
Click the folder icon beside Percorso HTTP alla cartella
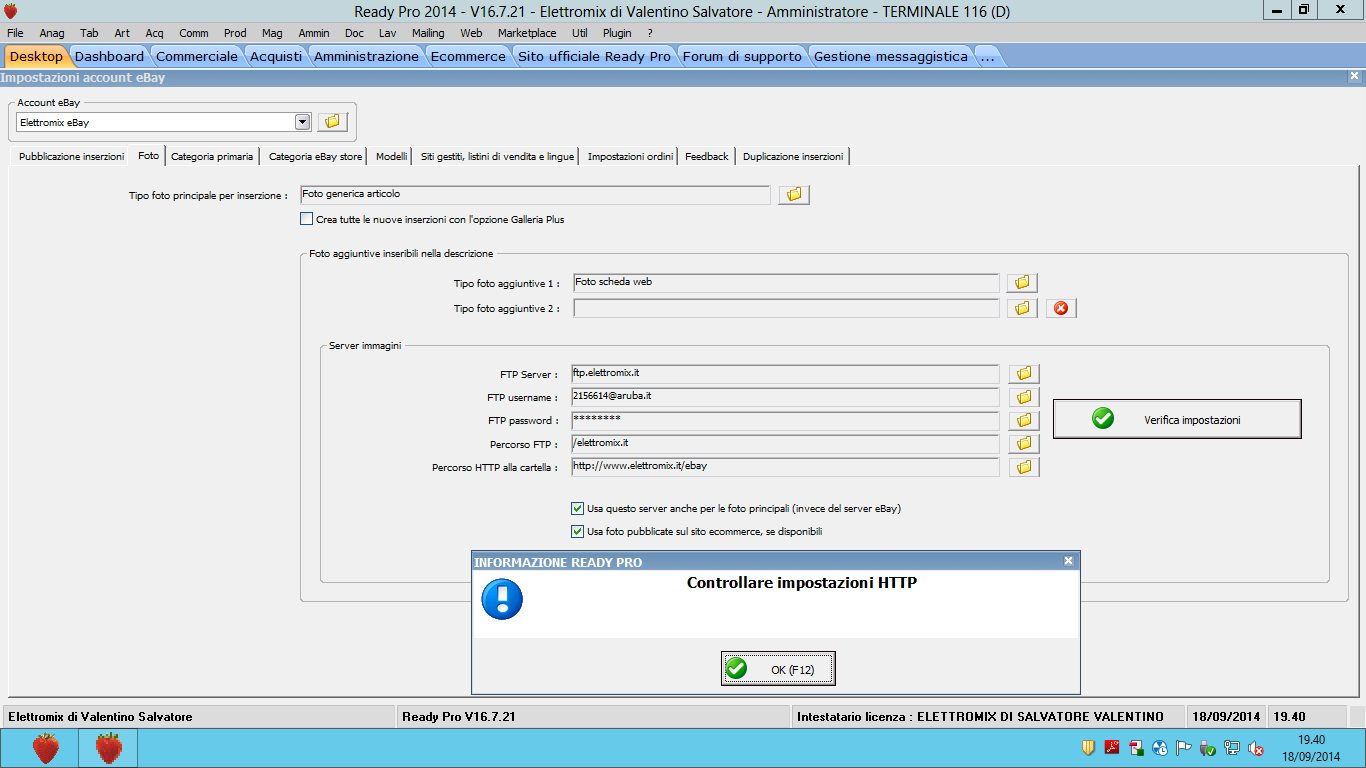click(1024, 467)
